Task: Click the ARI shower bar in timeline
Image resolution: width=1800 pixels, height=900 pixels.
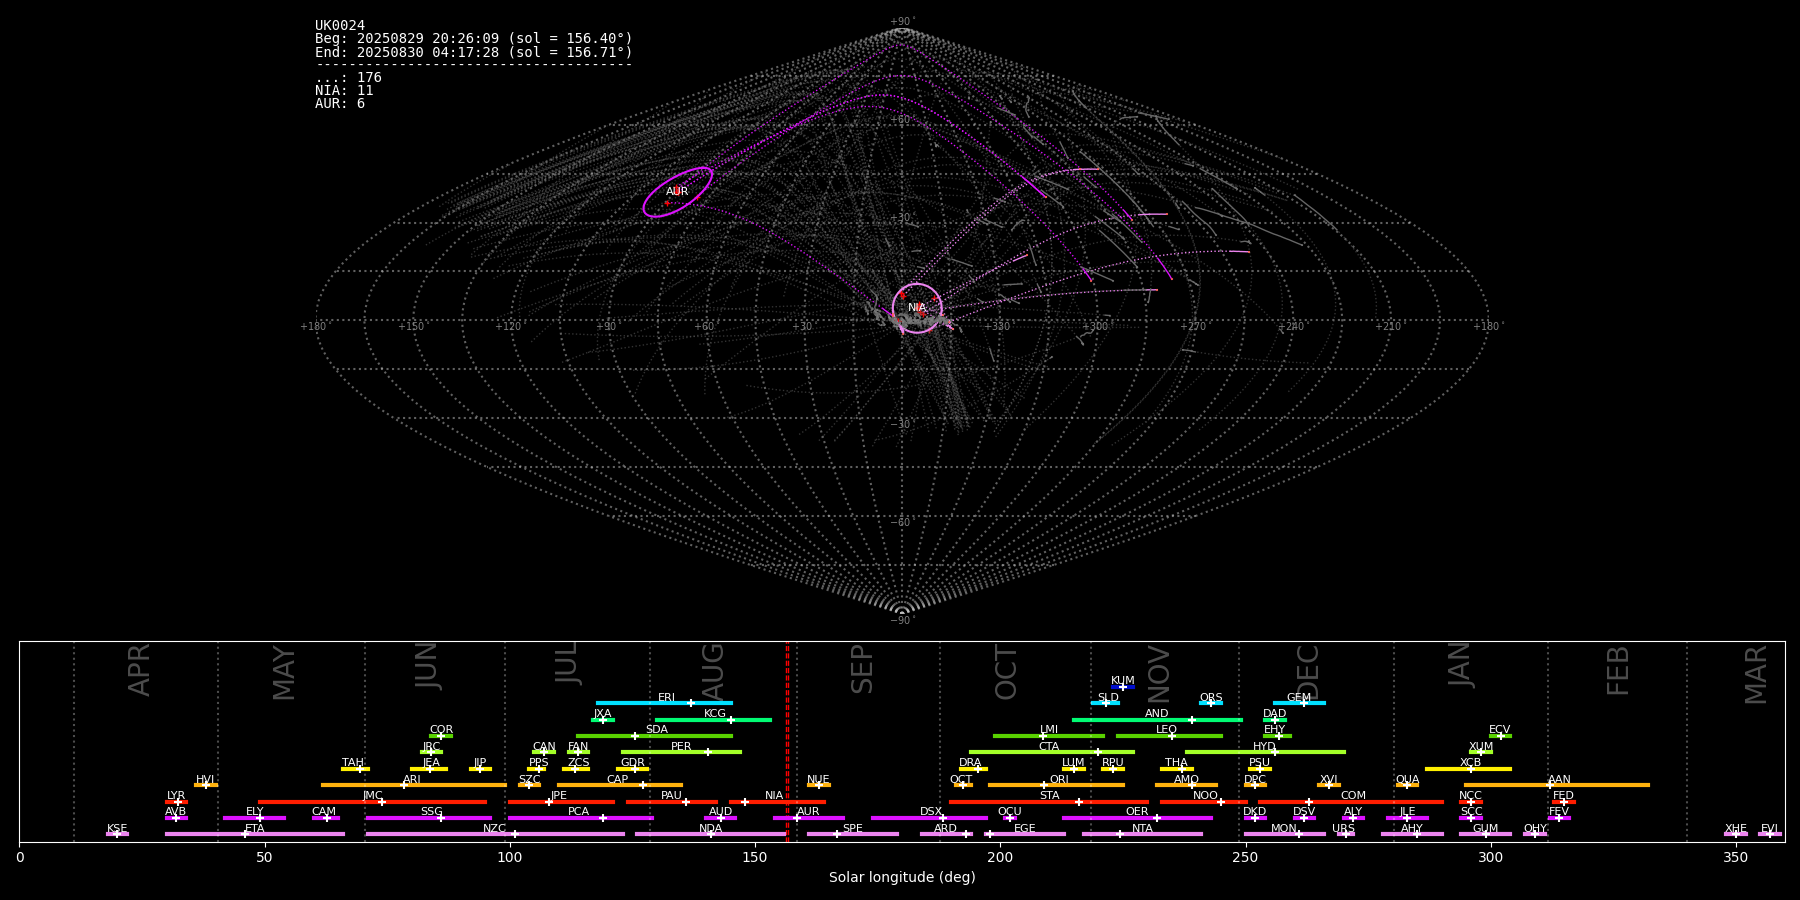Action: [x=413, y=785]
